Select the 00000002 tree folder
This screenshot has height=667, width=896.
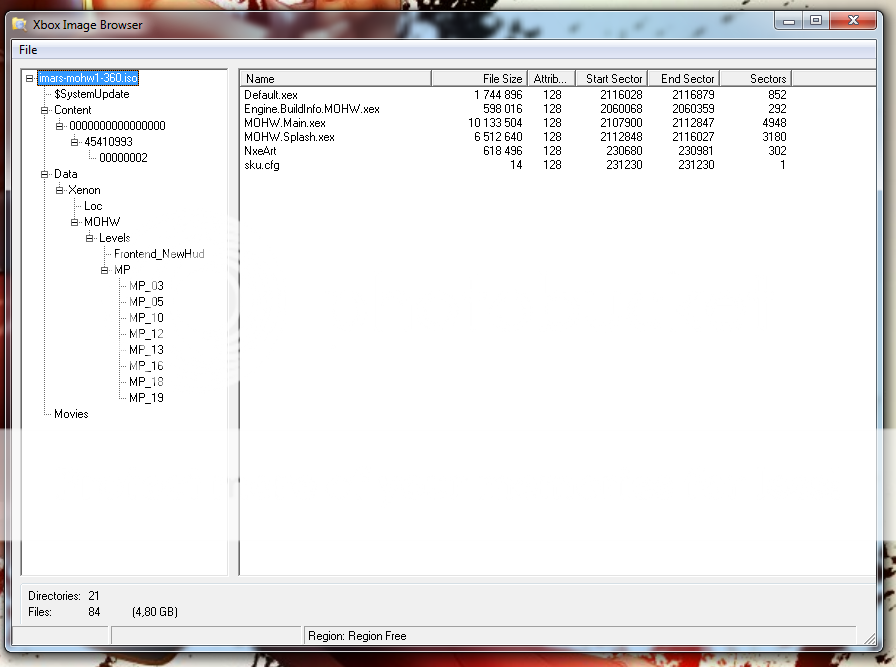pyautogui.click(x=123, y=158)
